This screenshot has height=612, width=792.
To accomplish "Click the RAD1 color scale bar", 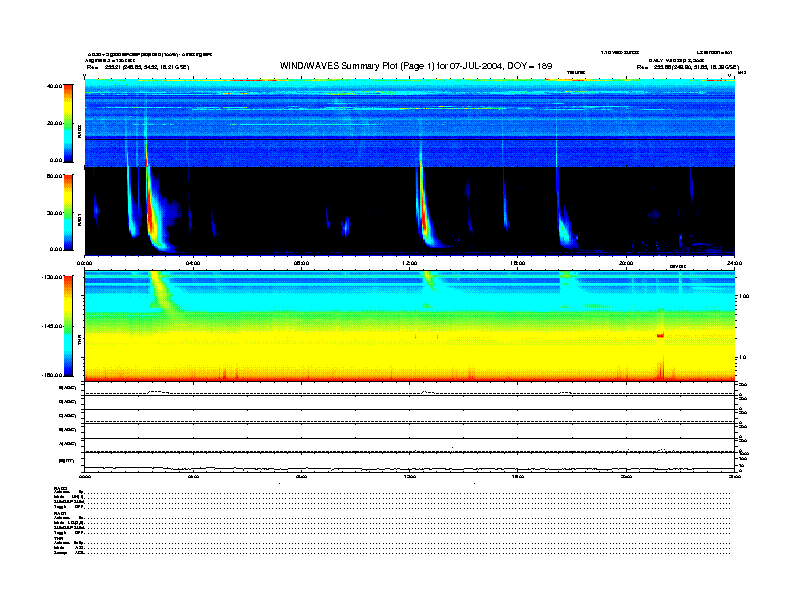I will point(69,212).
